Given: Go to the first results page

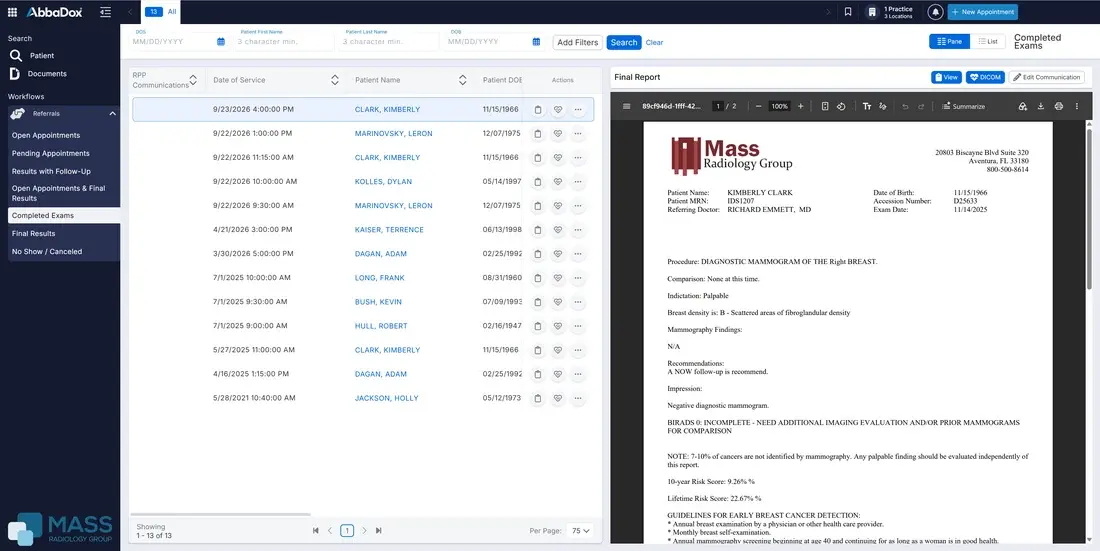Looking at the screenshot, I should (315, 531).
